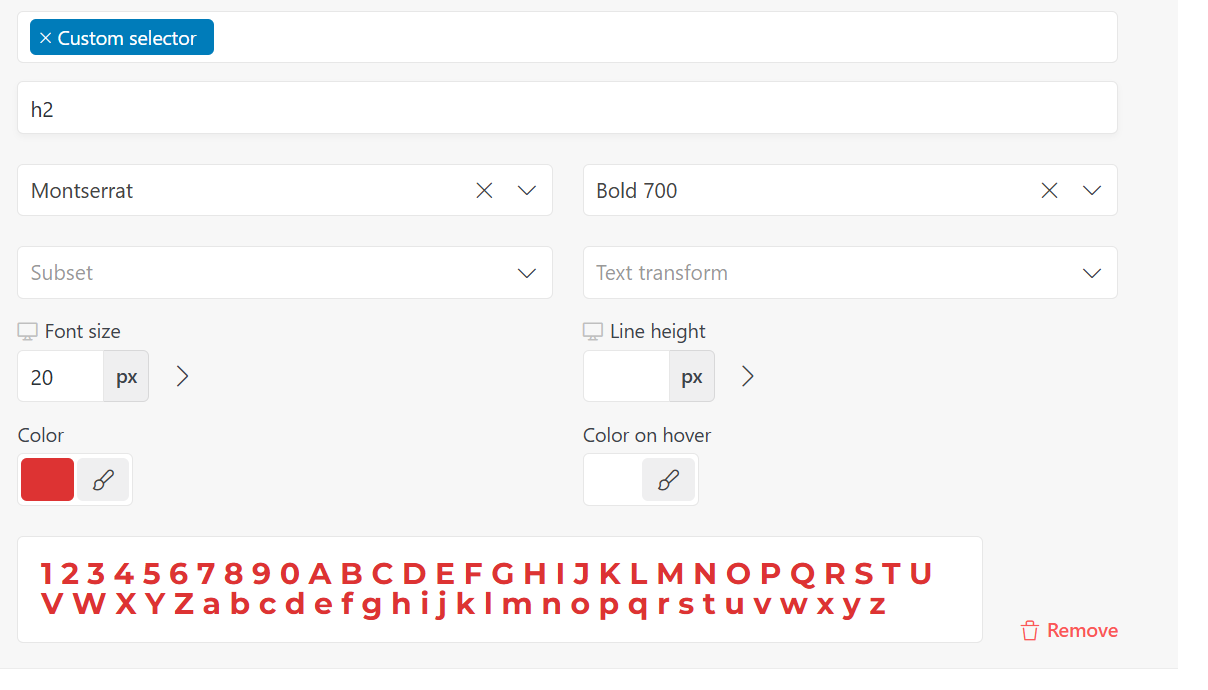Change the px unit for Line height
Viewport: 1208px width, 690px height.
pos(692,377)
